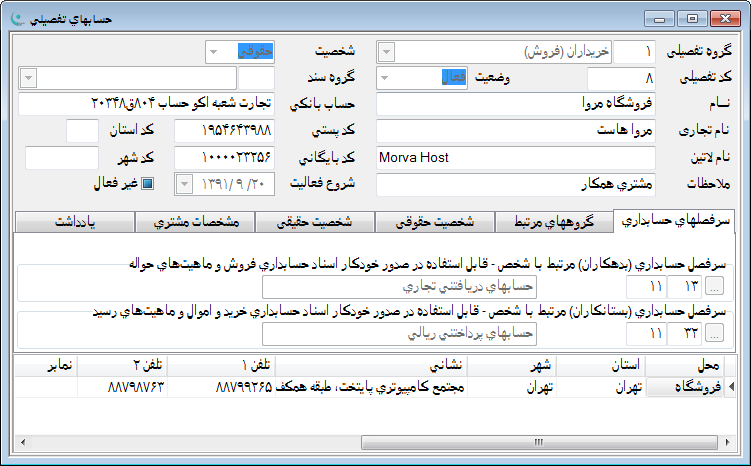Expand the گروه سند dropdown

pyautogui.click(x=27, y=78)
